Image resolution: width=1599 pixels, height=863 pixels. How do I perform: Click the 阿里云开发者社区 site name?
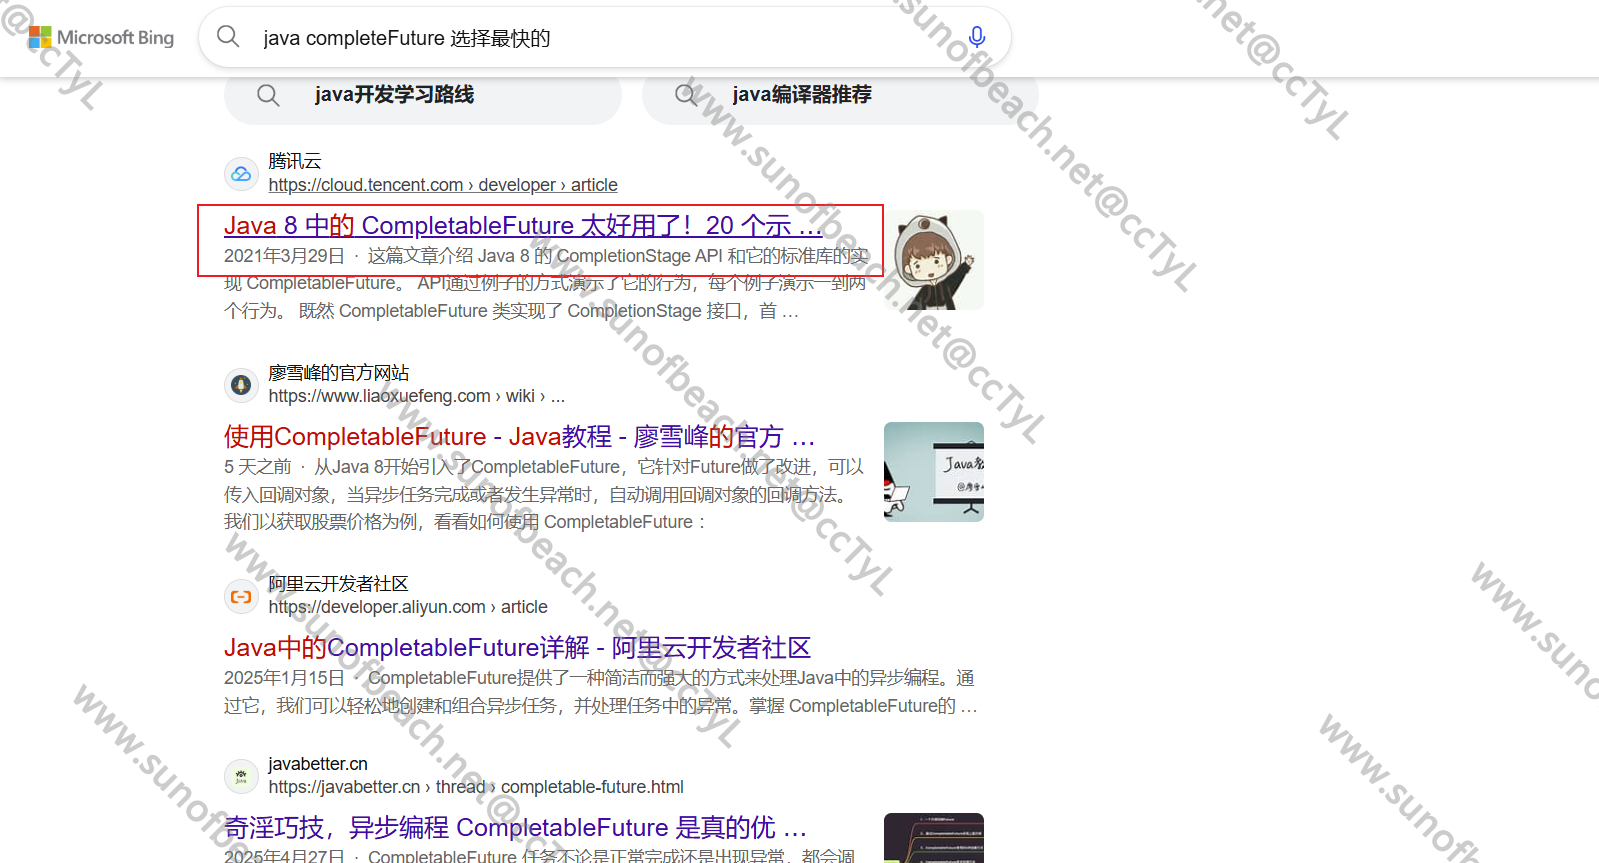point(339,584)
